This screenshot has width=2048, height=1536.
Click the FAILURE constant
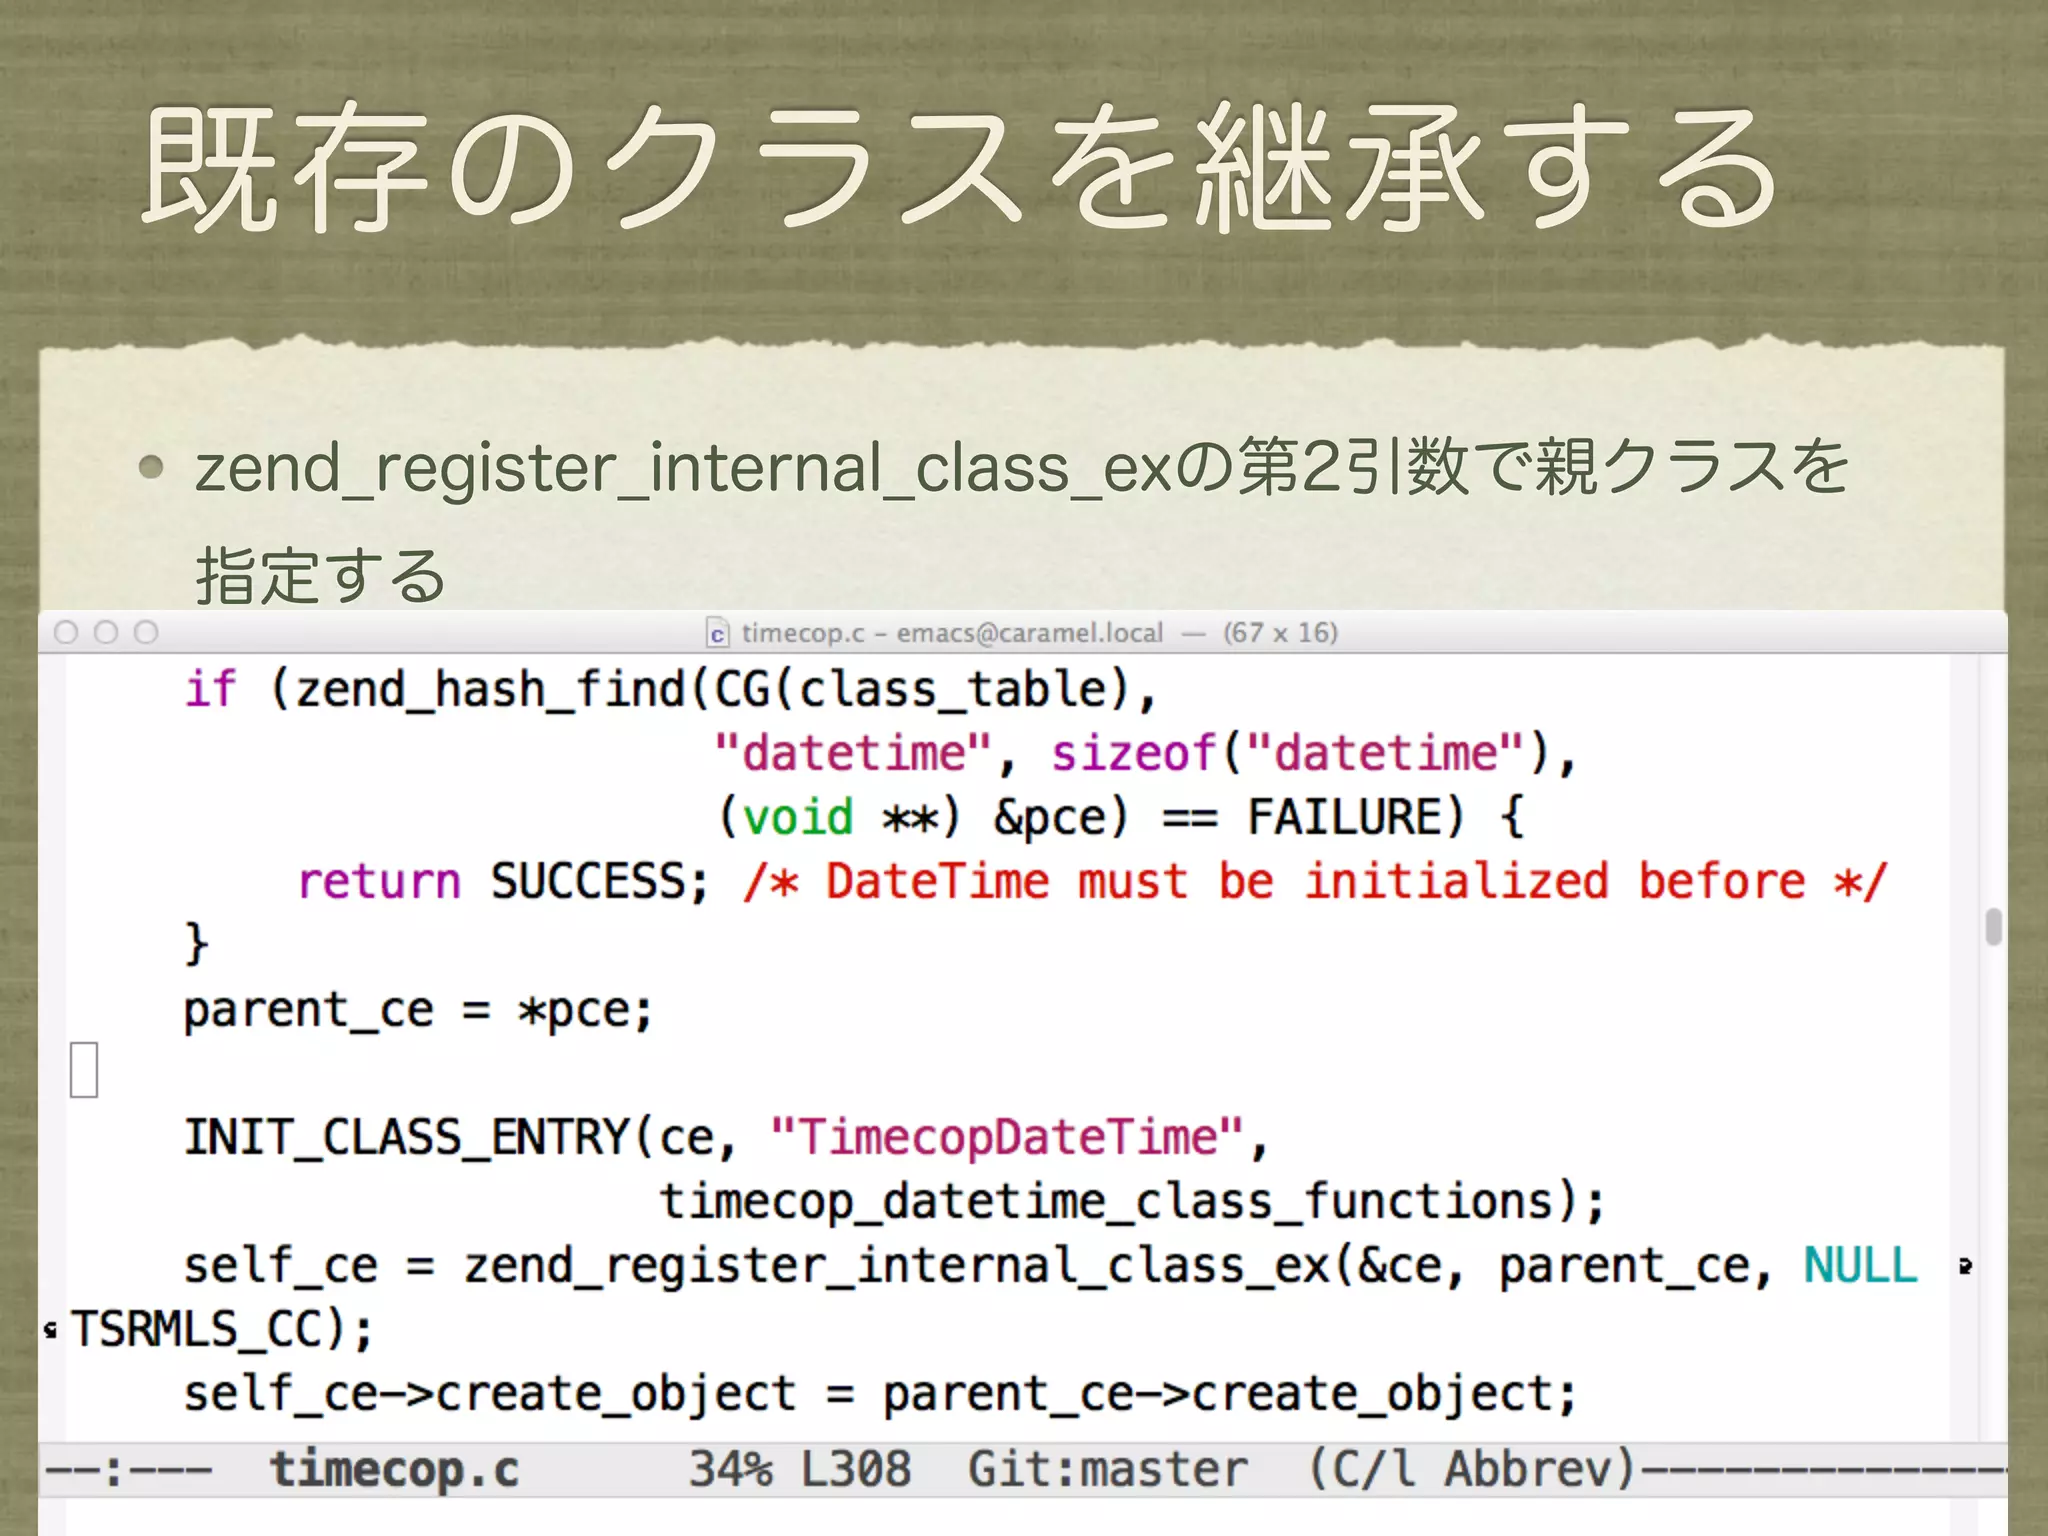click(1343, 817)
